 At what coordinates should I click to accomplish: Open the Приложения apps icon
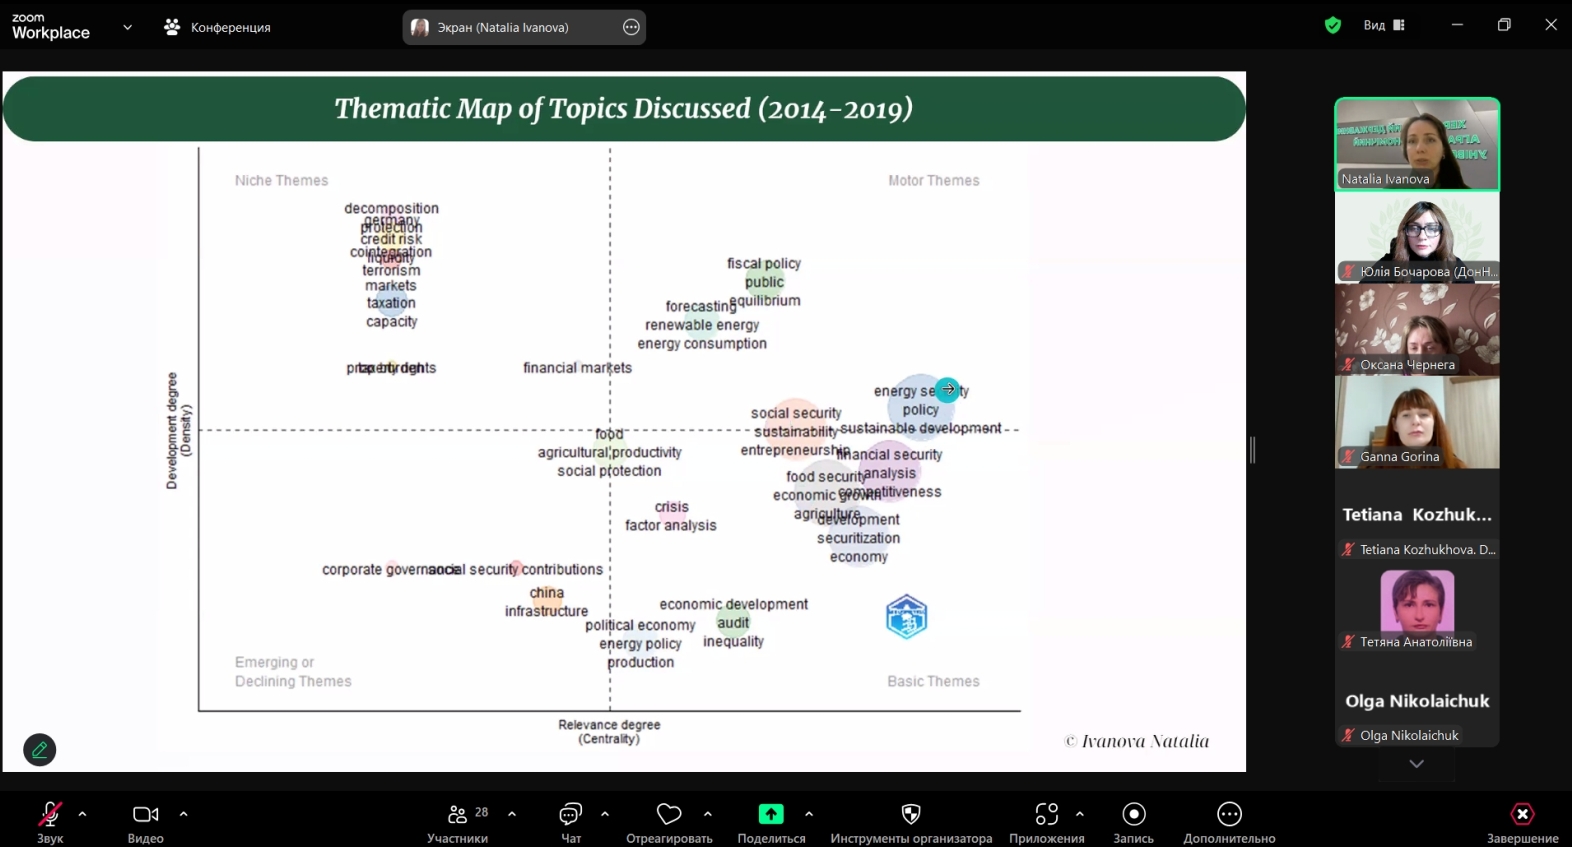pos(1047,814)
